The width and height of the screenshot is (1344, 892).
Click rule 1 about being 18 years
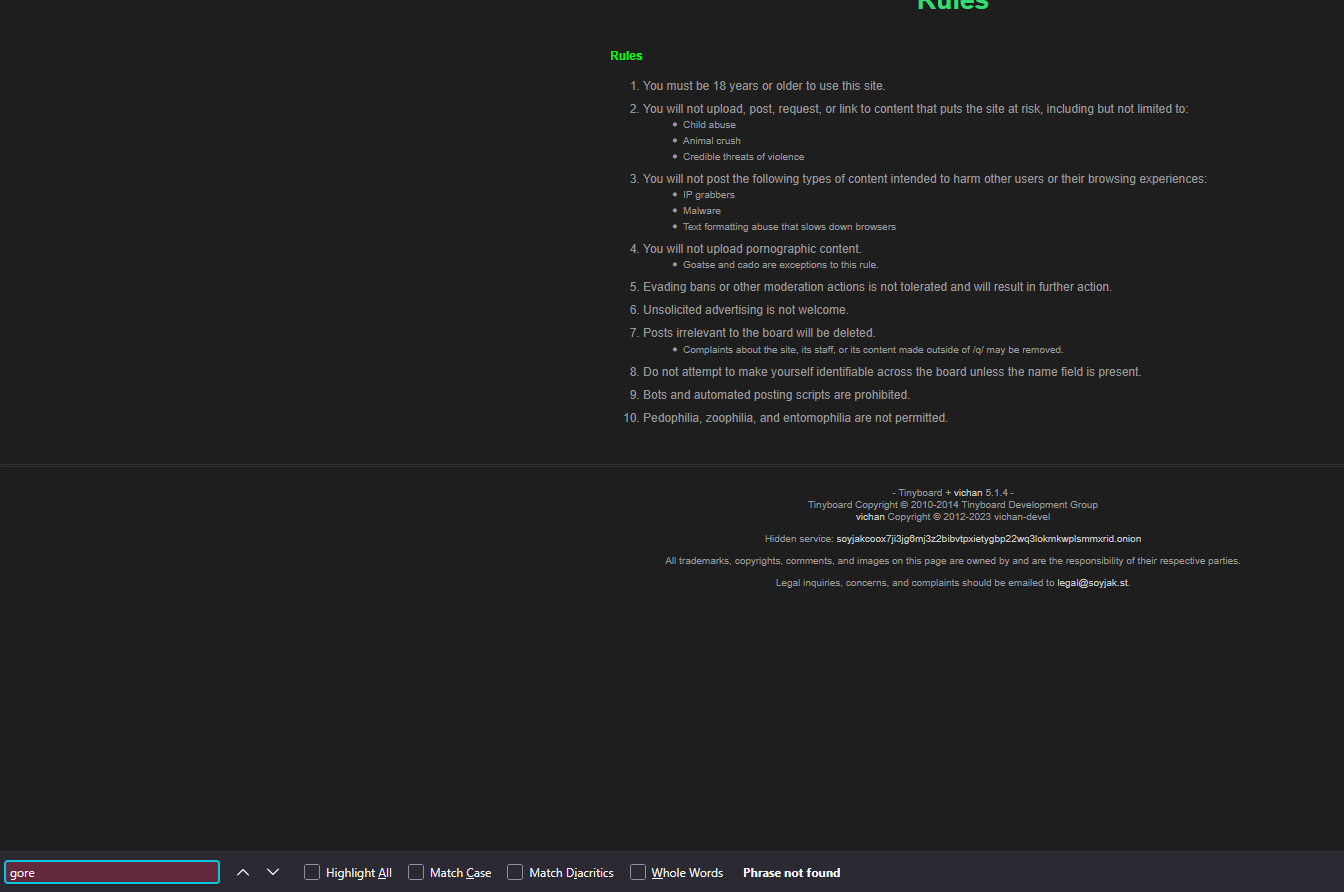click(764, 86)
